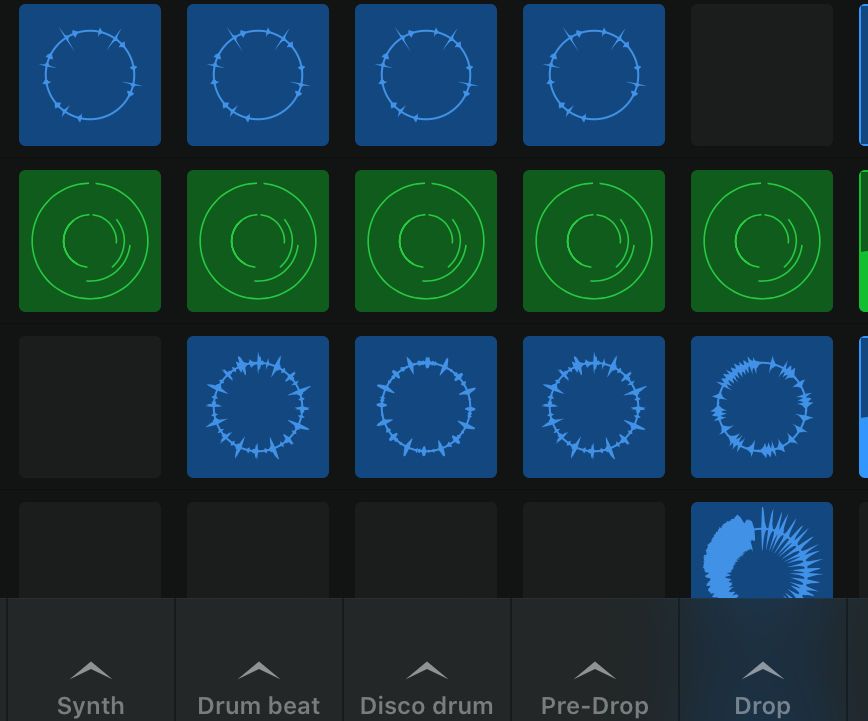This screenshot has height=721, width=868.
Task: Click the progress ring on the playing Drop cell
Action: coord(762,550)
